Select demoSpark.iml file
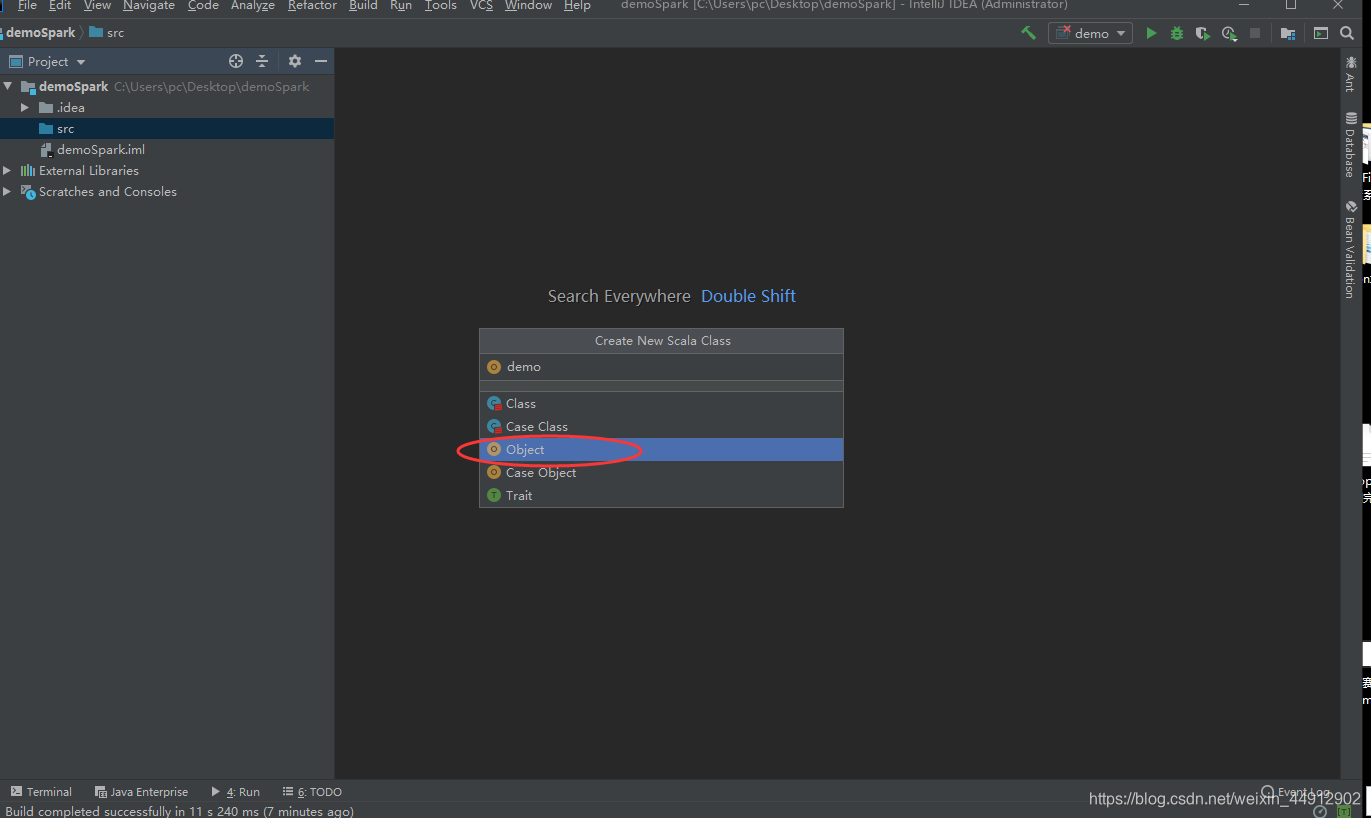 [167, 149]
